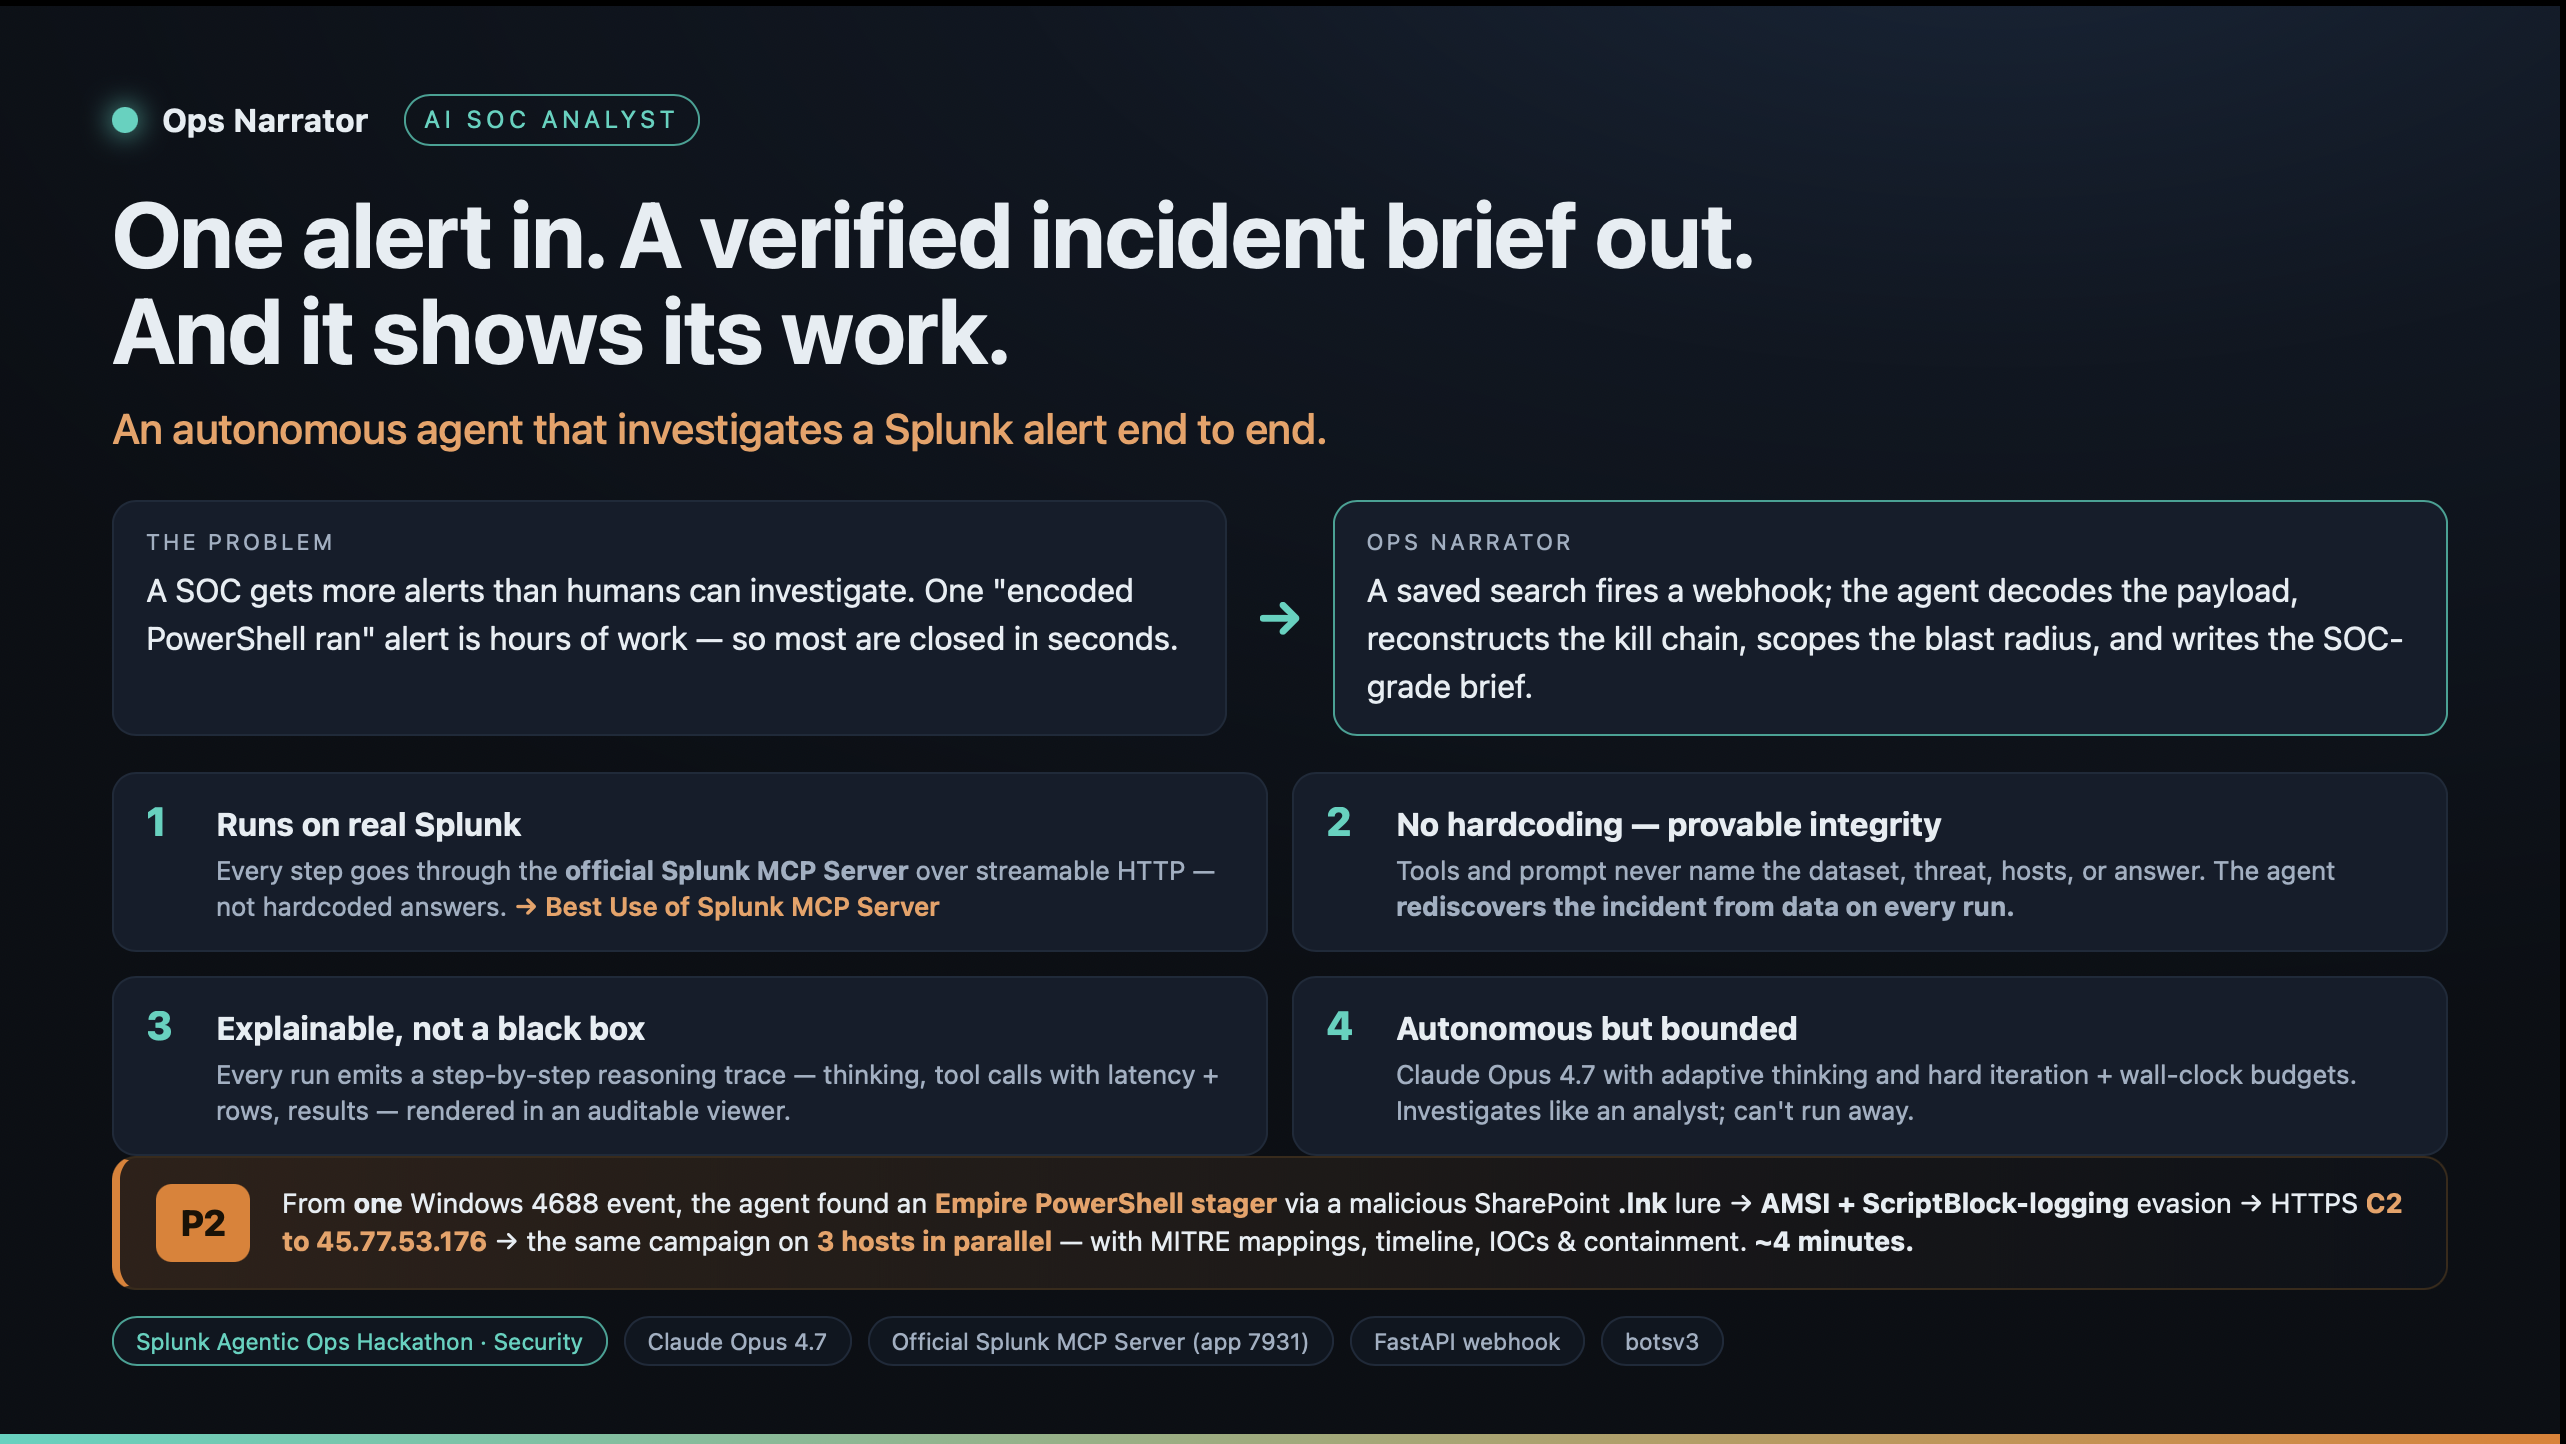Click the sentence starting "Every run emits a step-by-step reasoning trace"

(718, 1093)
